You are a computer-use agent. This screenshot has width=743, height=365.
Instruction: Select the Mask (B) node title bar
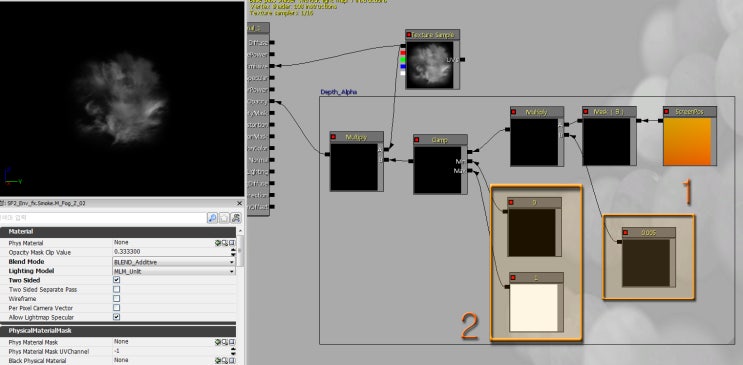(609, 112)
